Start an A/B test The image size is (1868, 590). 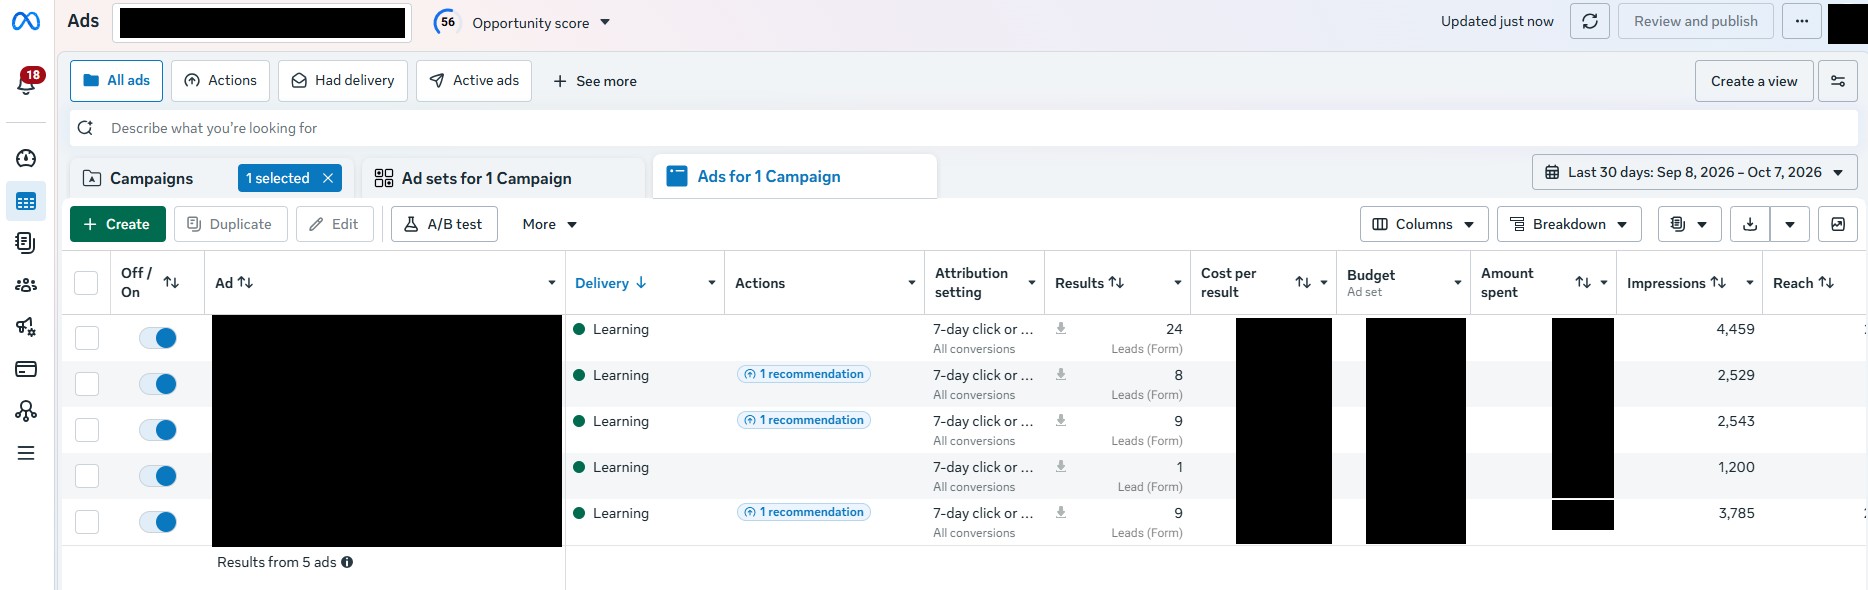point(443,224)
